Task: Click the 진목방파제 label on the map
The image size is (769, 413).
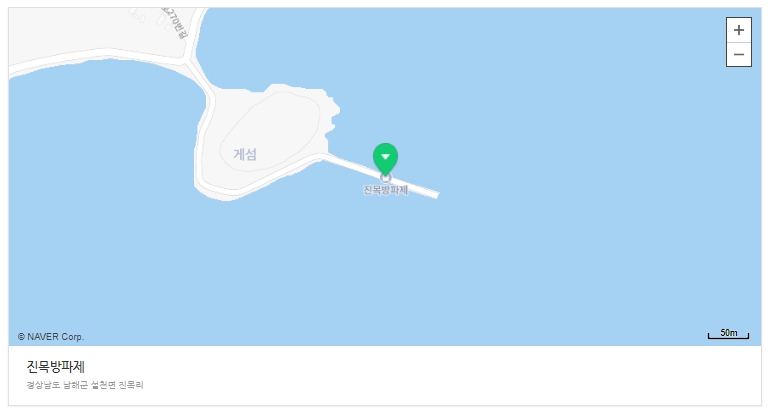Action: (x=385, y=190)
